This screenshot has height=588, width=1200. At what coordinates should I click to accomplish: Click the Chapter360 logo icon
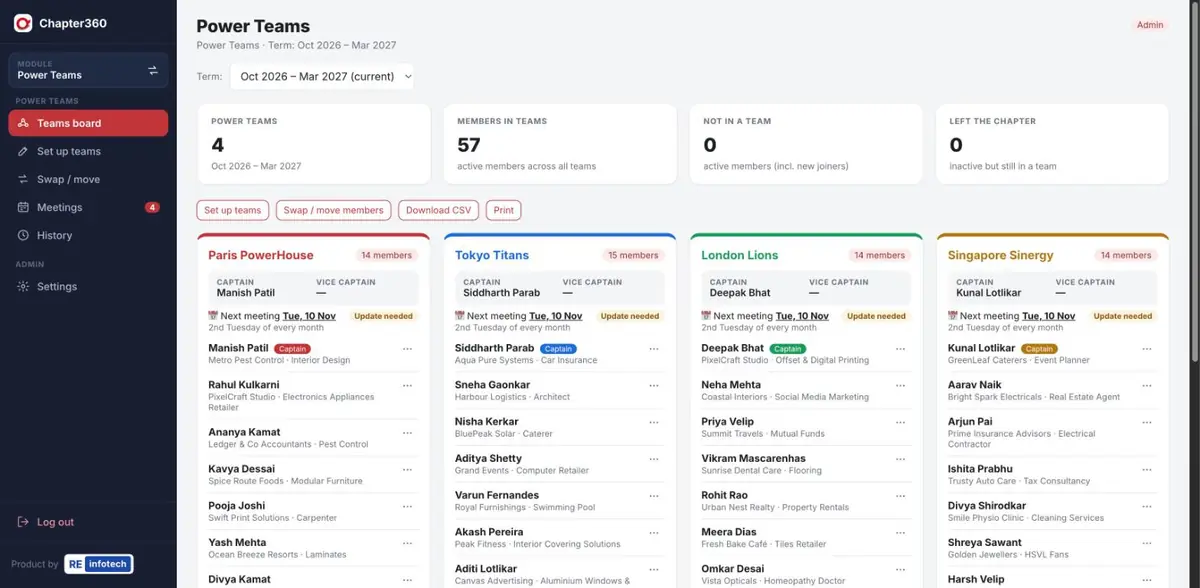[x=23, y=23]
